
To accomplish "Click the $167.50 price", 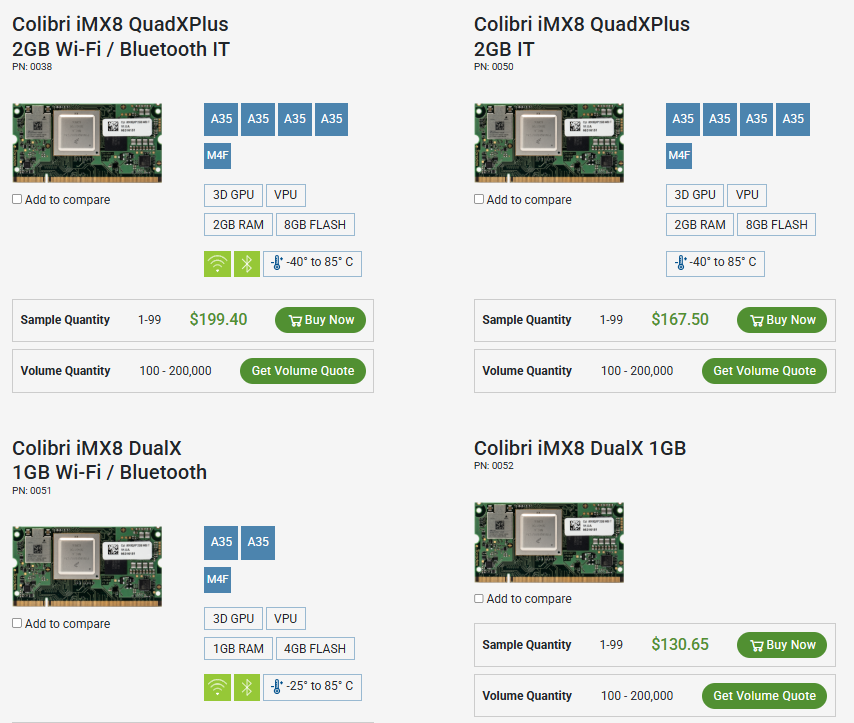I will pyautogui.click(x=680, y=319).
